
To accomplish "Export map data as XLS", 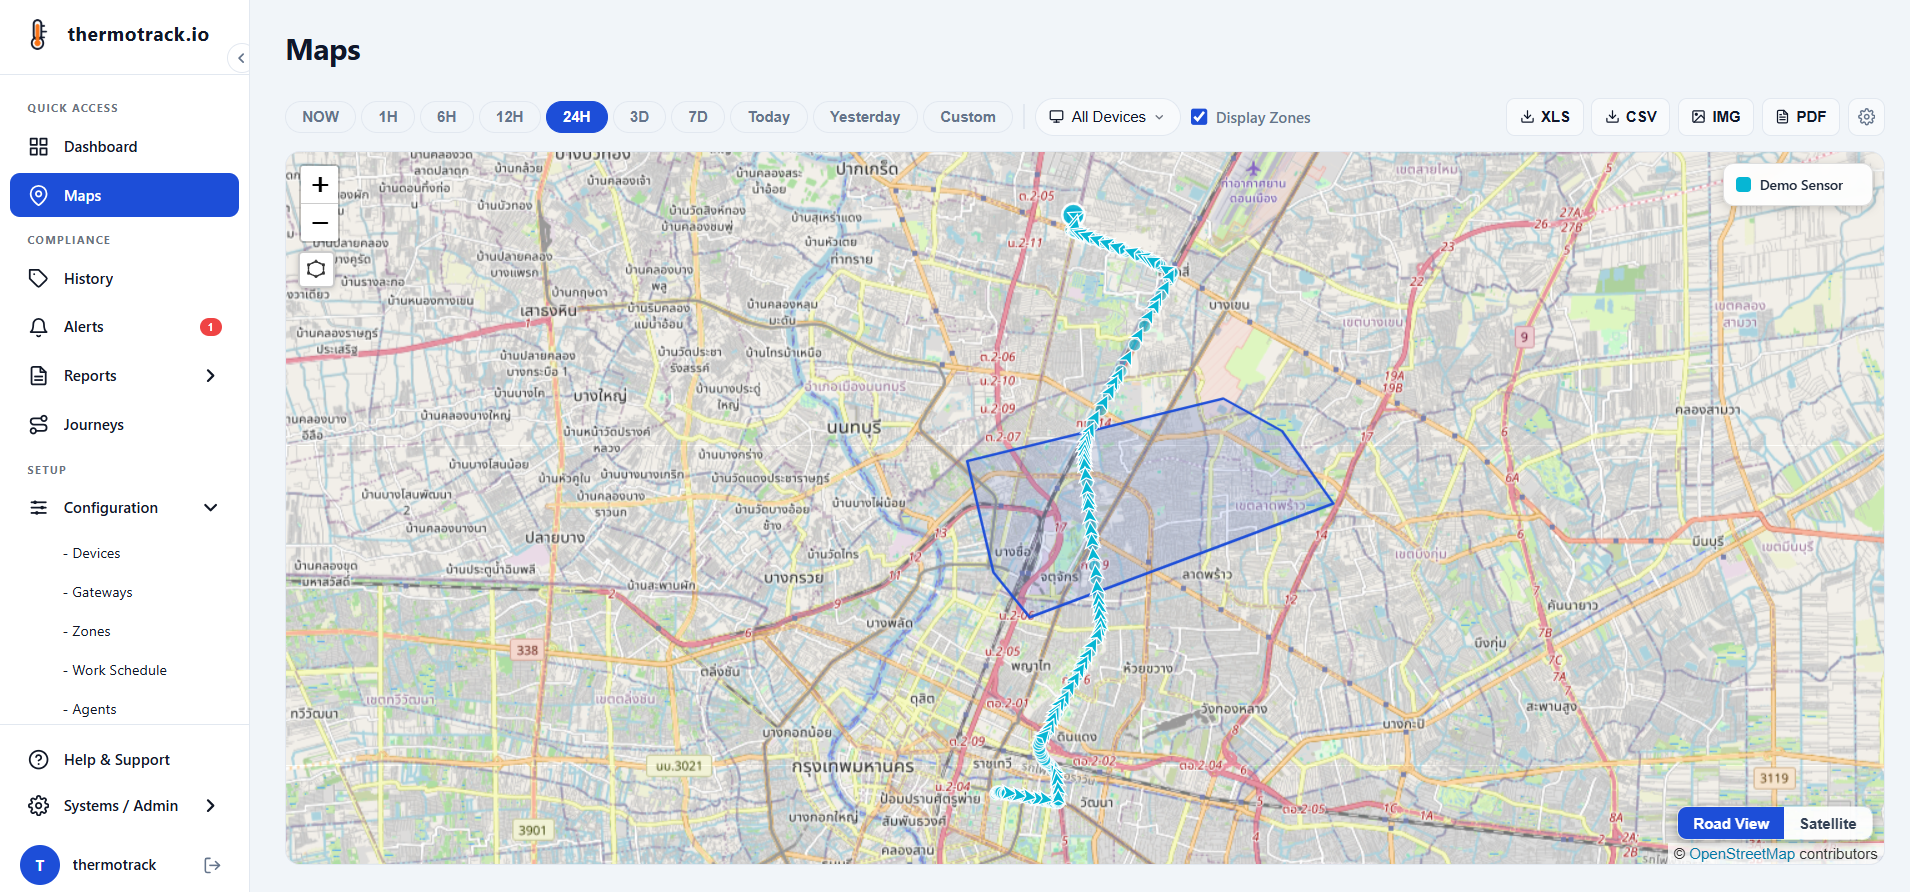I will pyautogui.click(x=1545, y=117).
